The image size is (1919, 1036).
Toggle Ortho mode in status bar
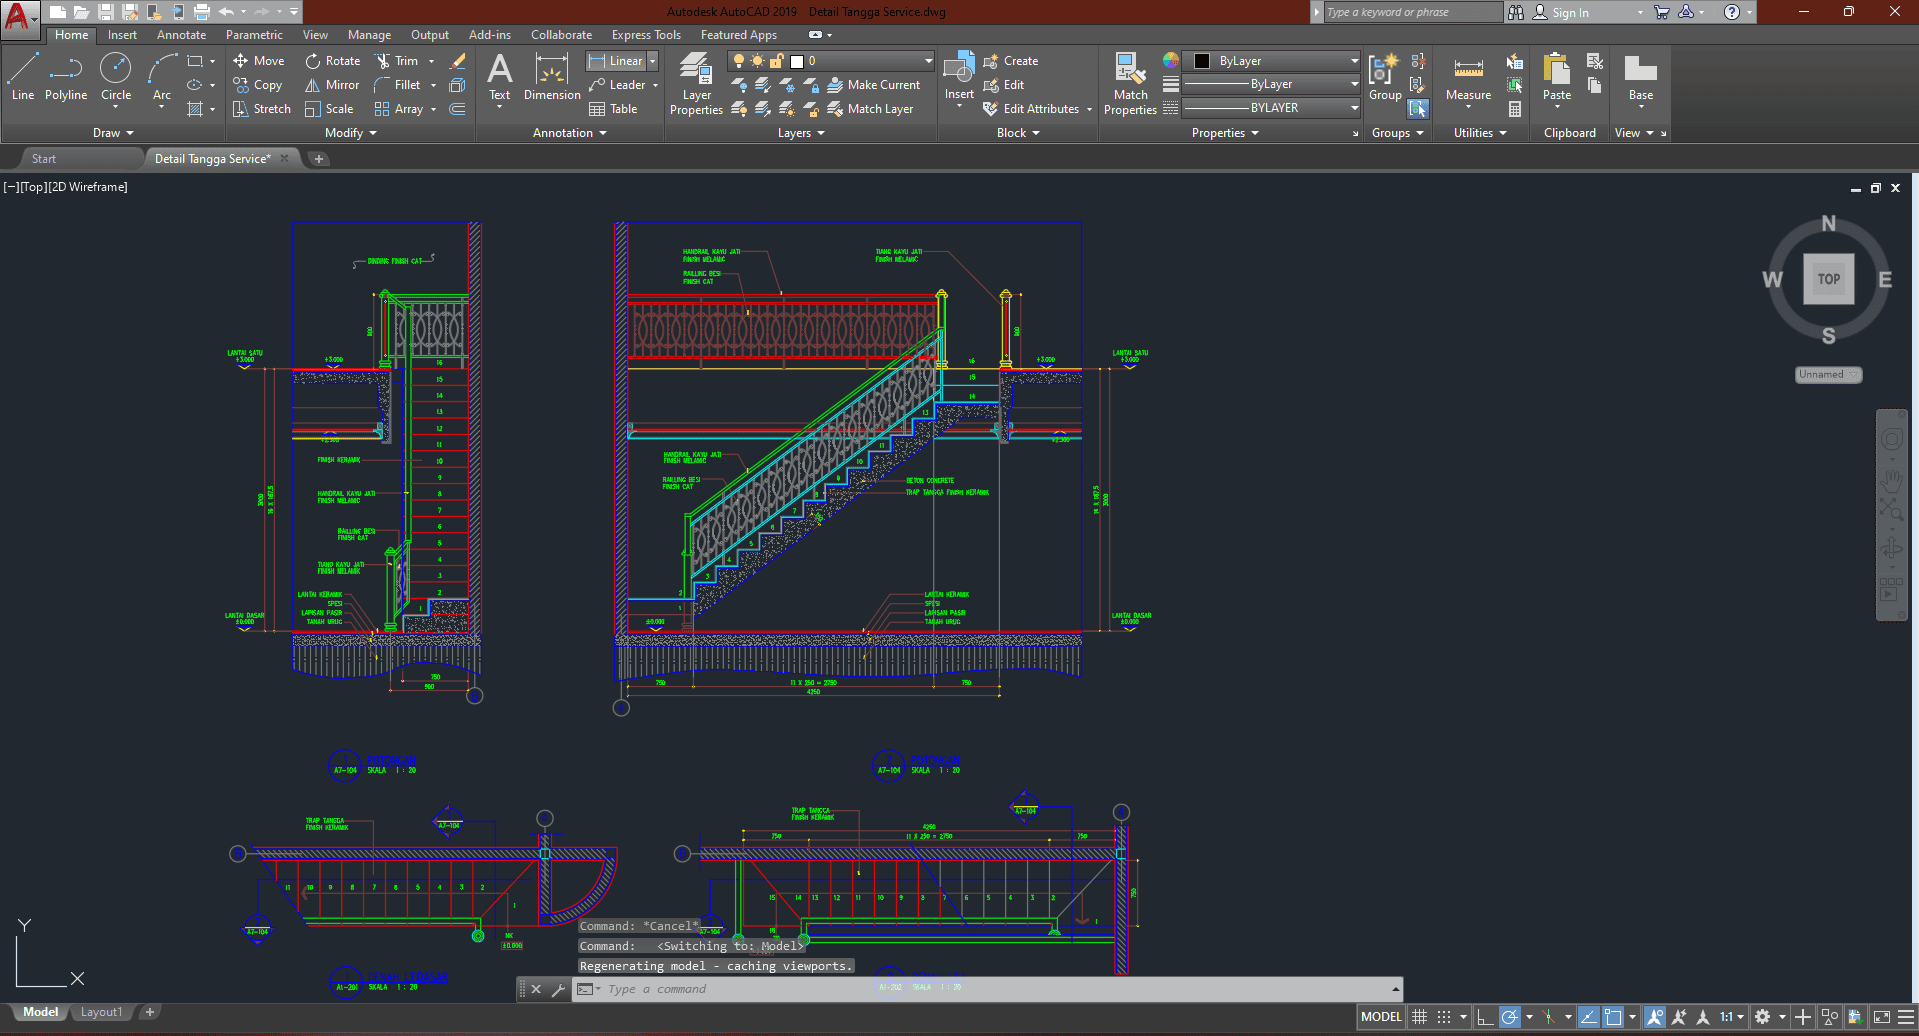(x=1485, y=1017)
